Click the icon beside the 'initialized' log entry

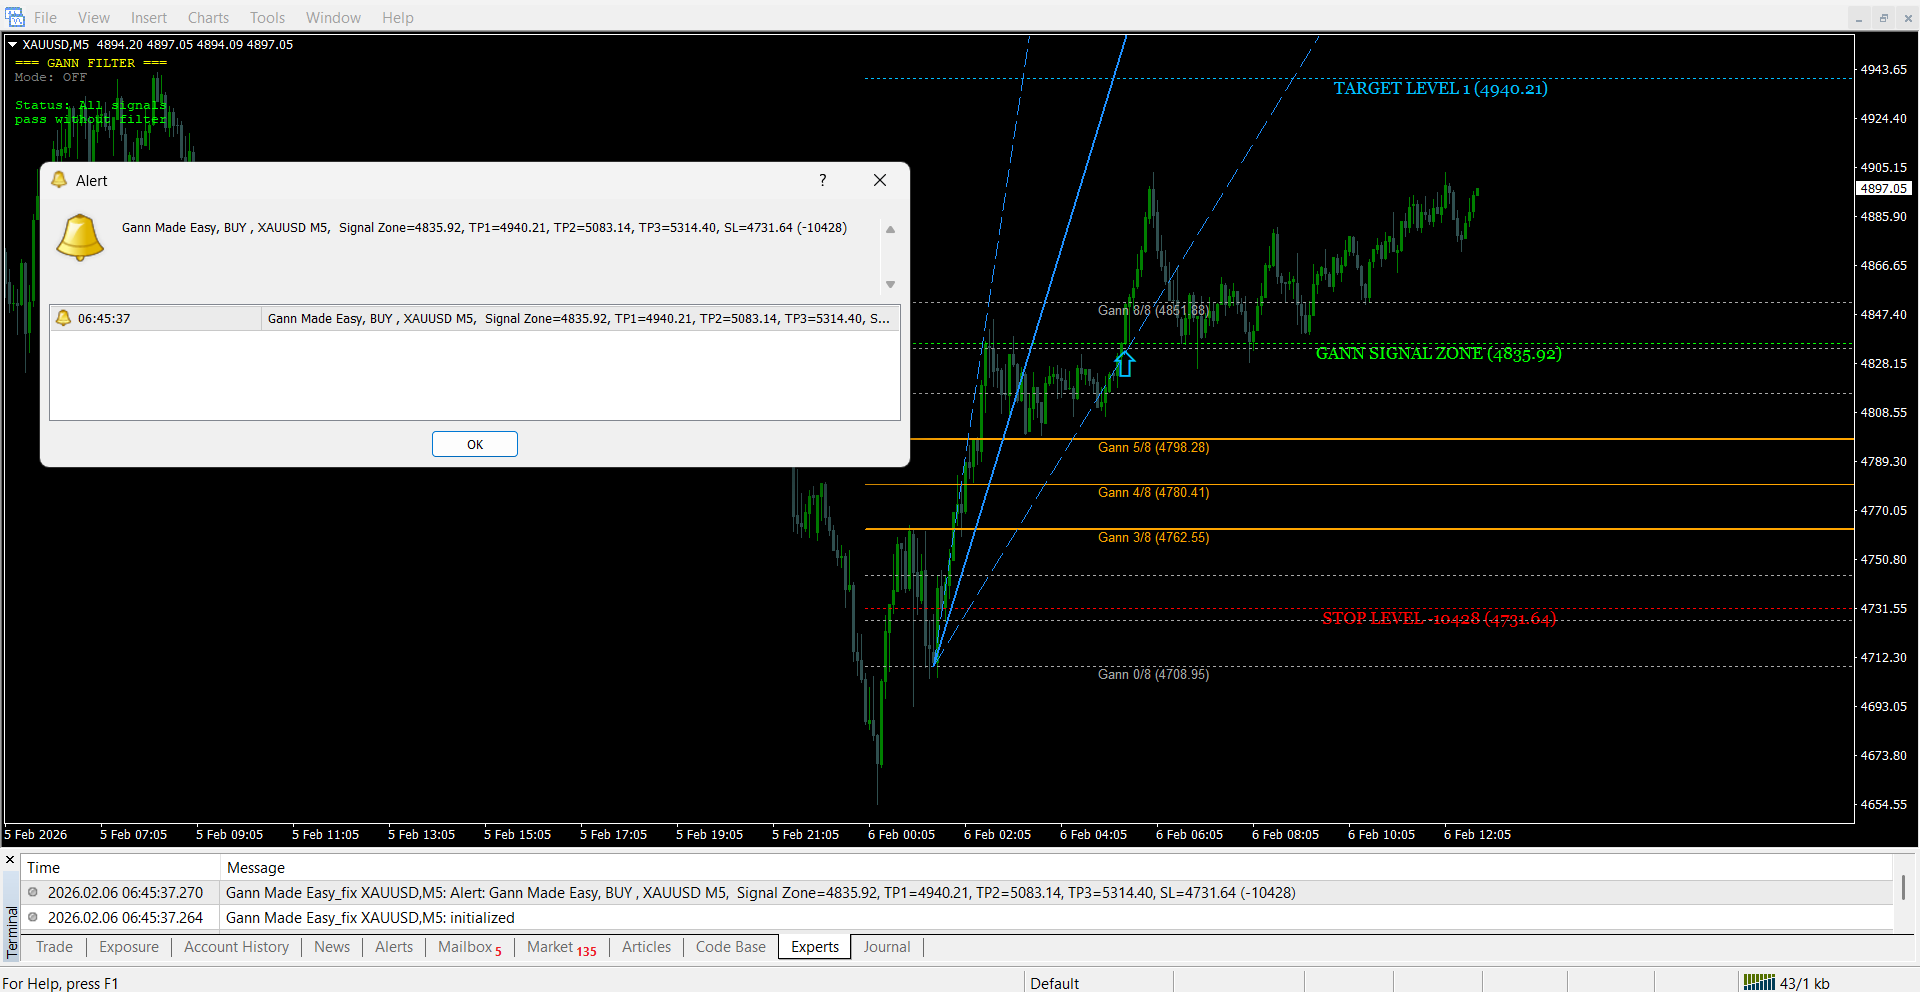[33, 917]
